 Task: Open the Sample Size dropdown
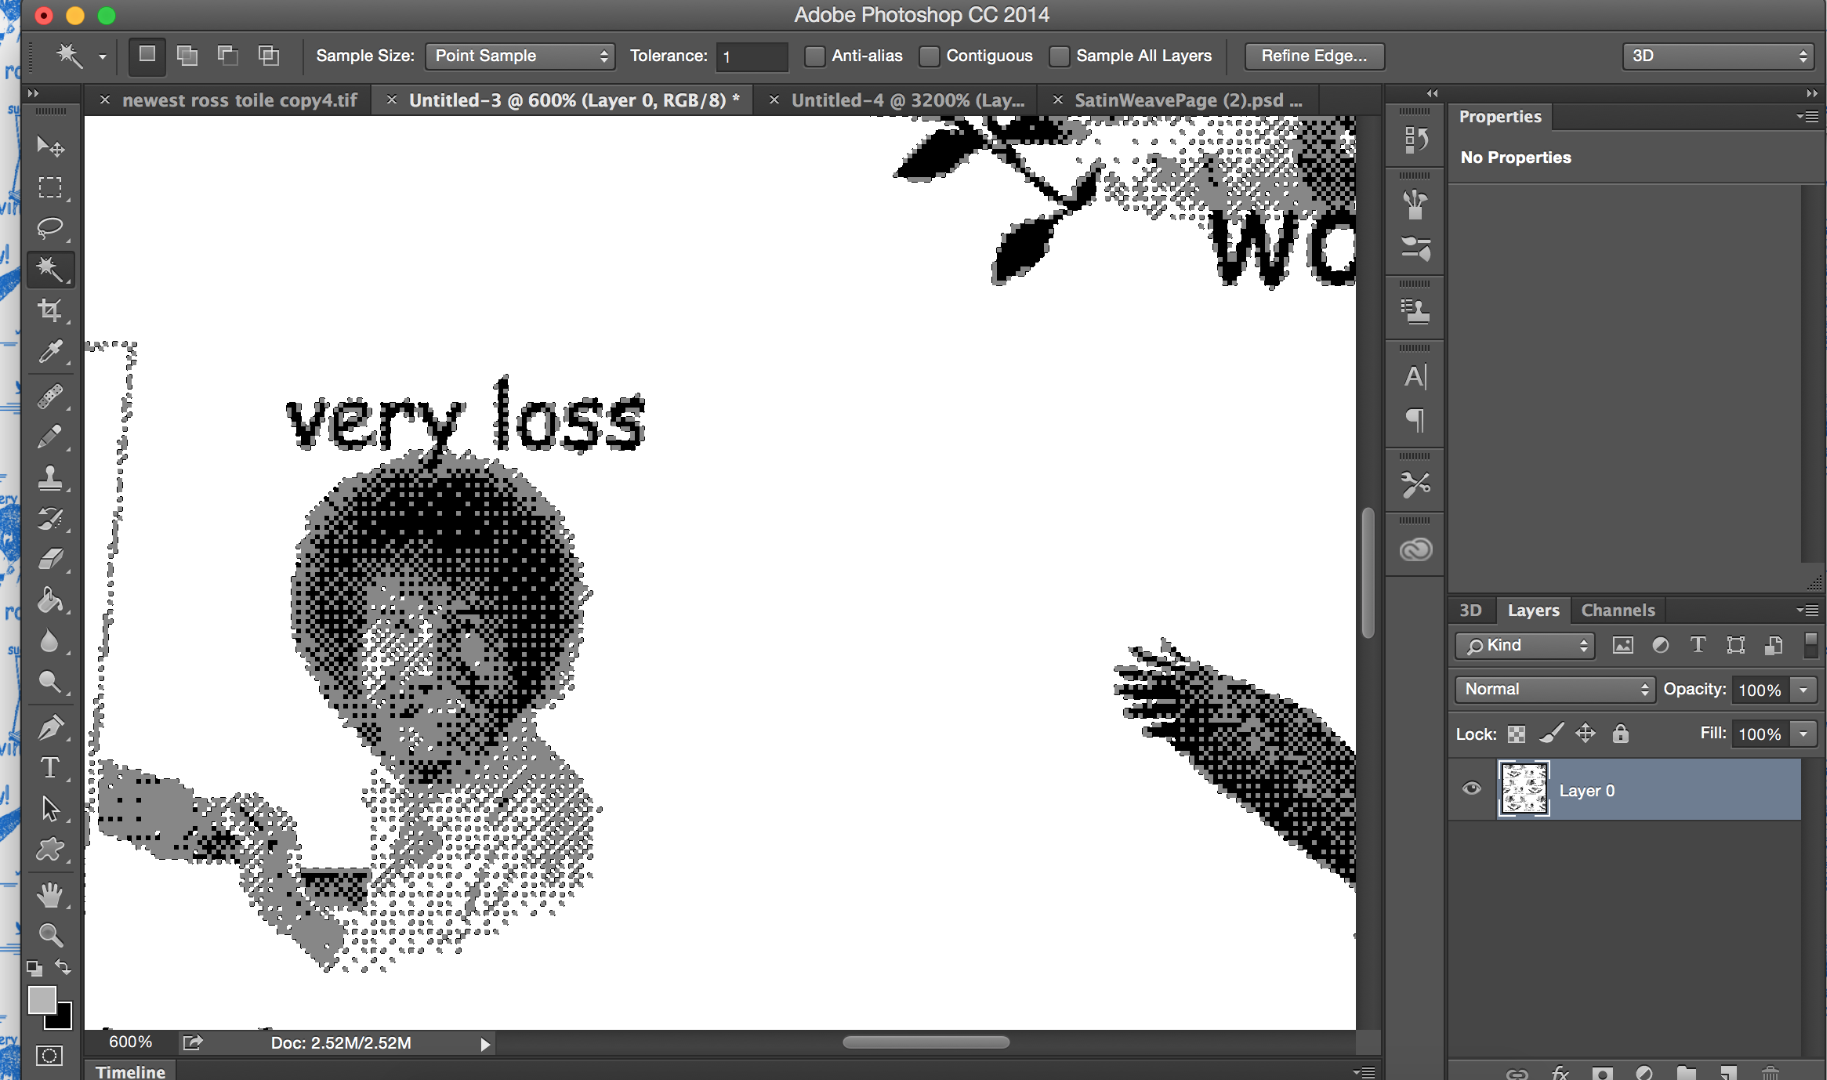[519, 56]
